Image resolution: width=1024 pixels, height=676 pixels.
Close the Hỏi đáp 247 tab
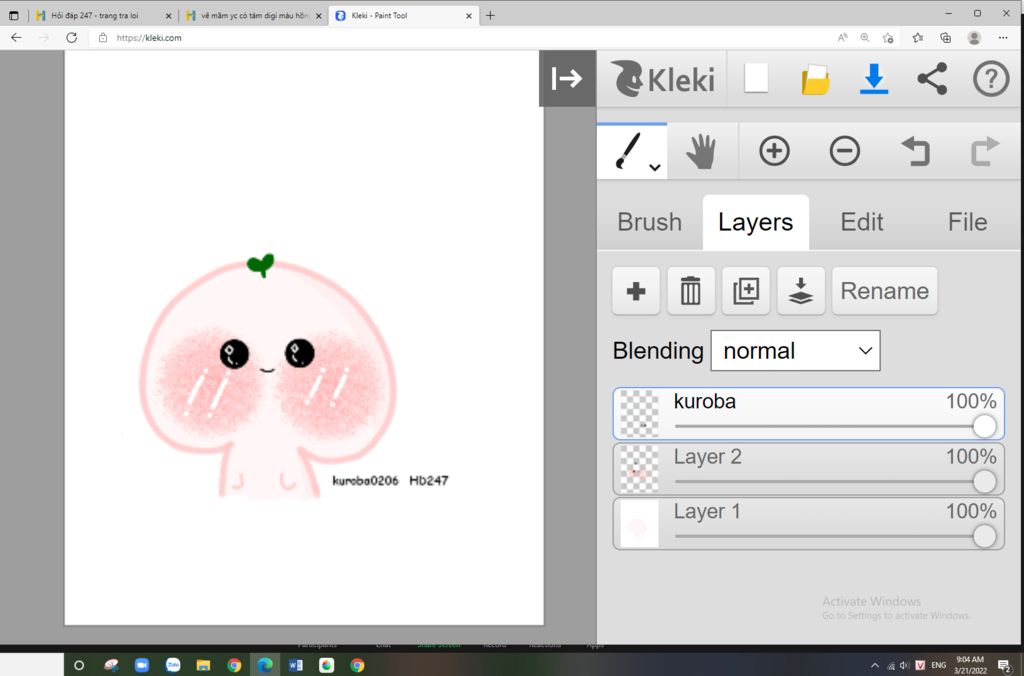pyautogui.click(x=168, y=16)
